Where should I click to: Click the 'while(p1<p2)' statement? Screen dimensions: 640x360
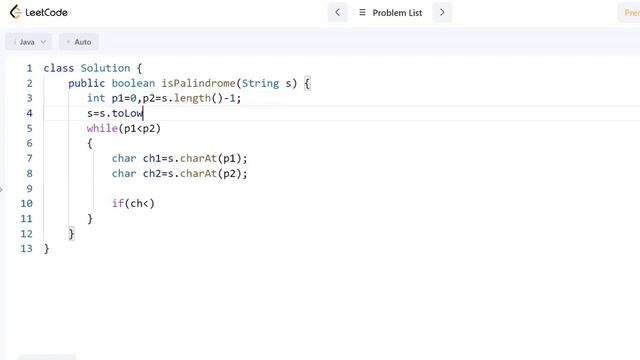124,129
